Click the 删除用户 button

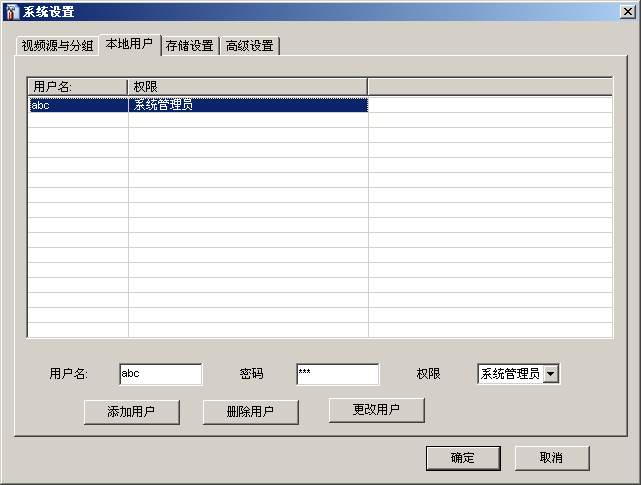tap(251, 412)
